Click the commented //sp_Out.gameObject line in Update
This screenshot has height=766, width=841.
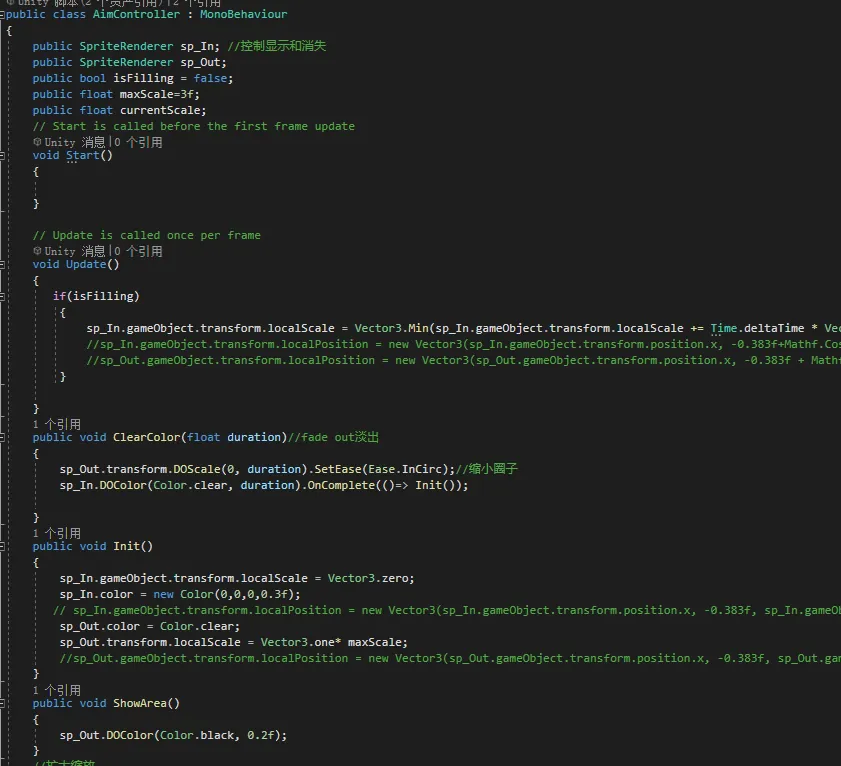tap(463, 360)
